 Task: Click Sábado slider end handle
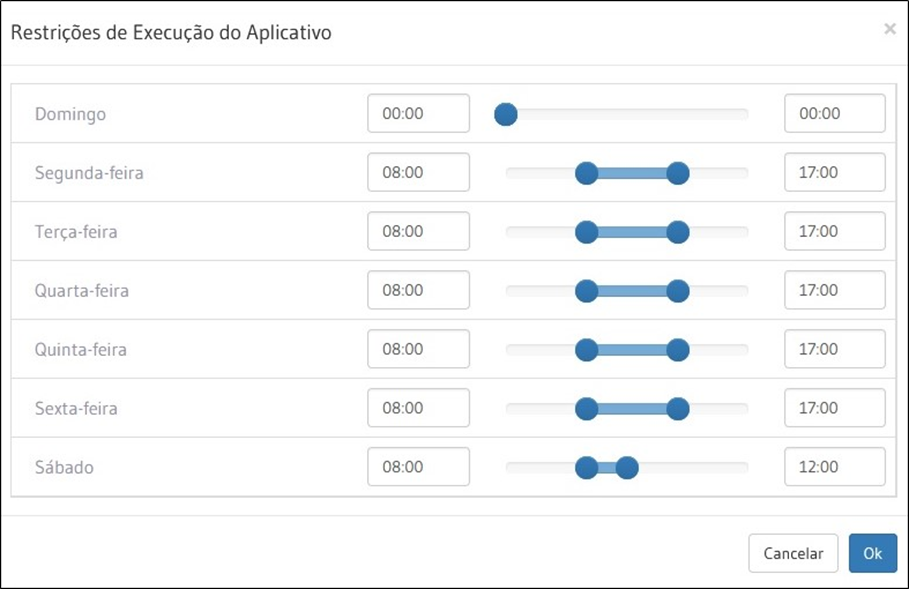(x=627, y=467)
